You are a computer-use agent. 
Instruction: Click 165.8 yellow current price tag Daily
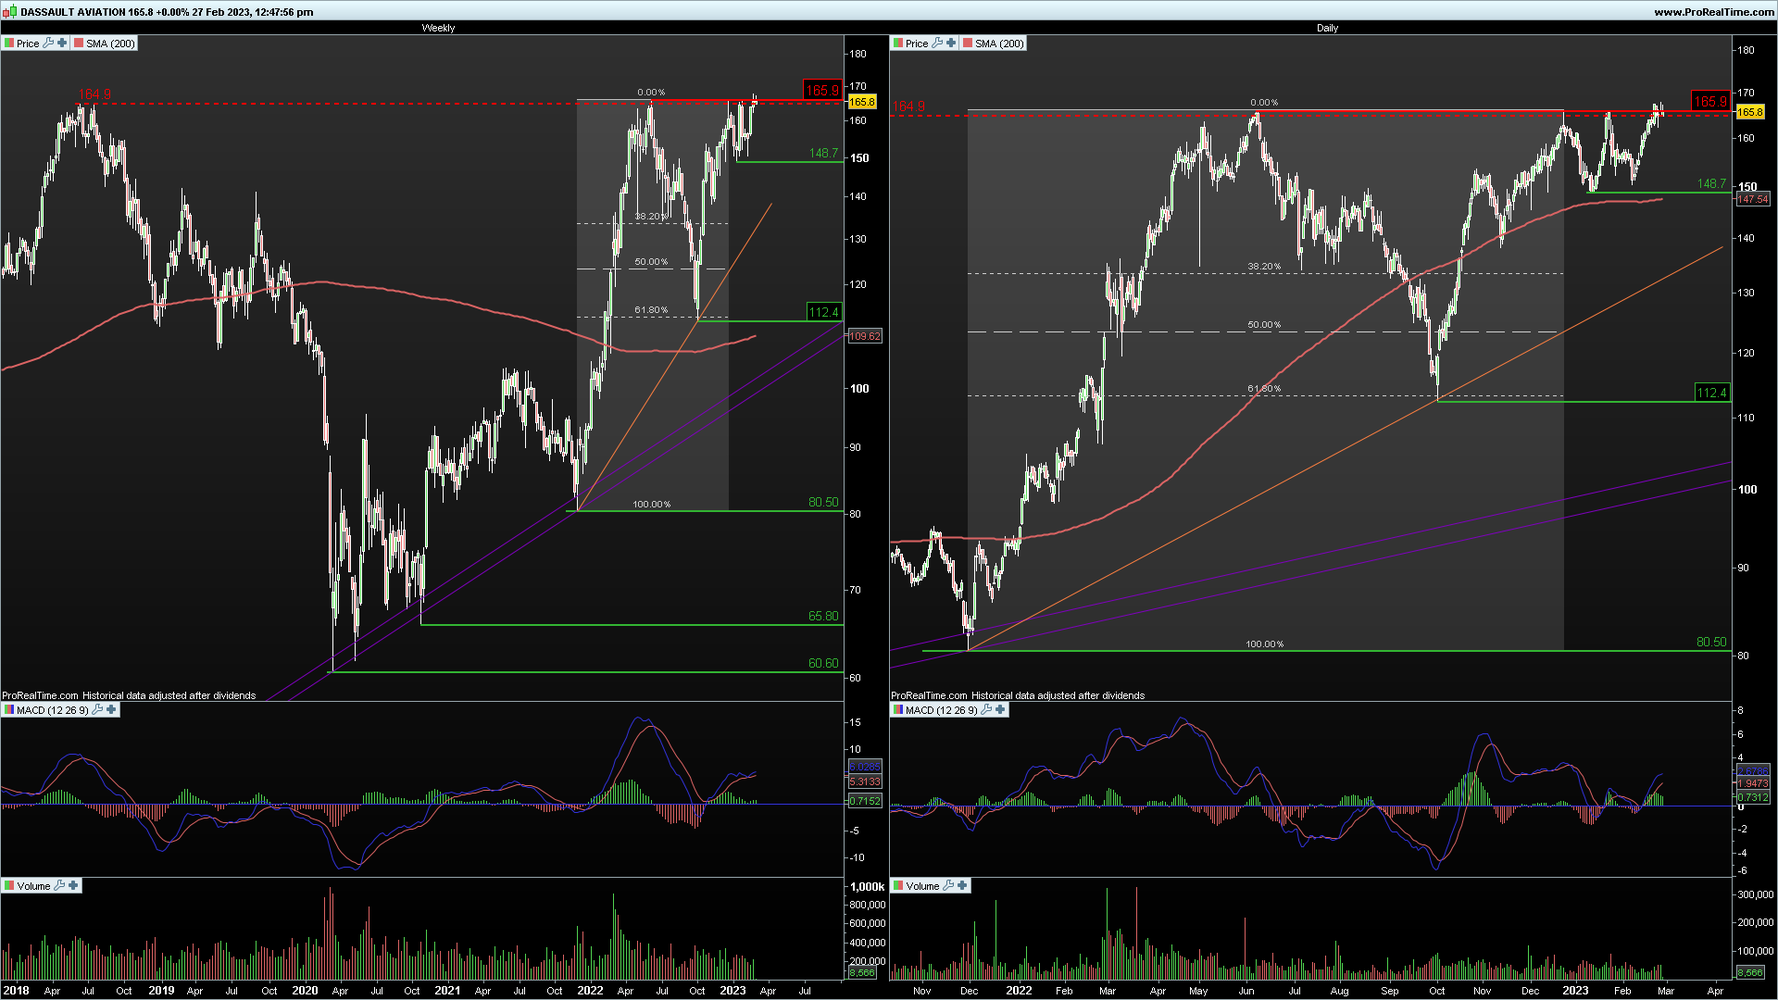pyautogui.click(x=1750, y=112)
